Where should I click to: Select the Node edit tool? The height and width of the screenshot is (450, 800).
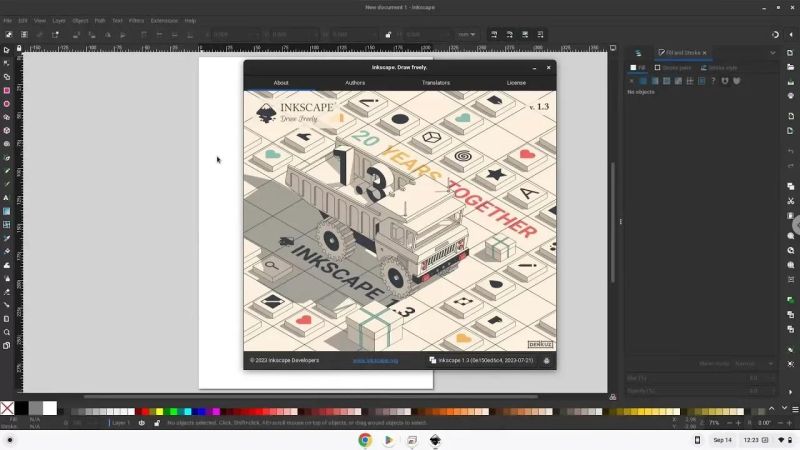tap(7, 63)
